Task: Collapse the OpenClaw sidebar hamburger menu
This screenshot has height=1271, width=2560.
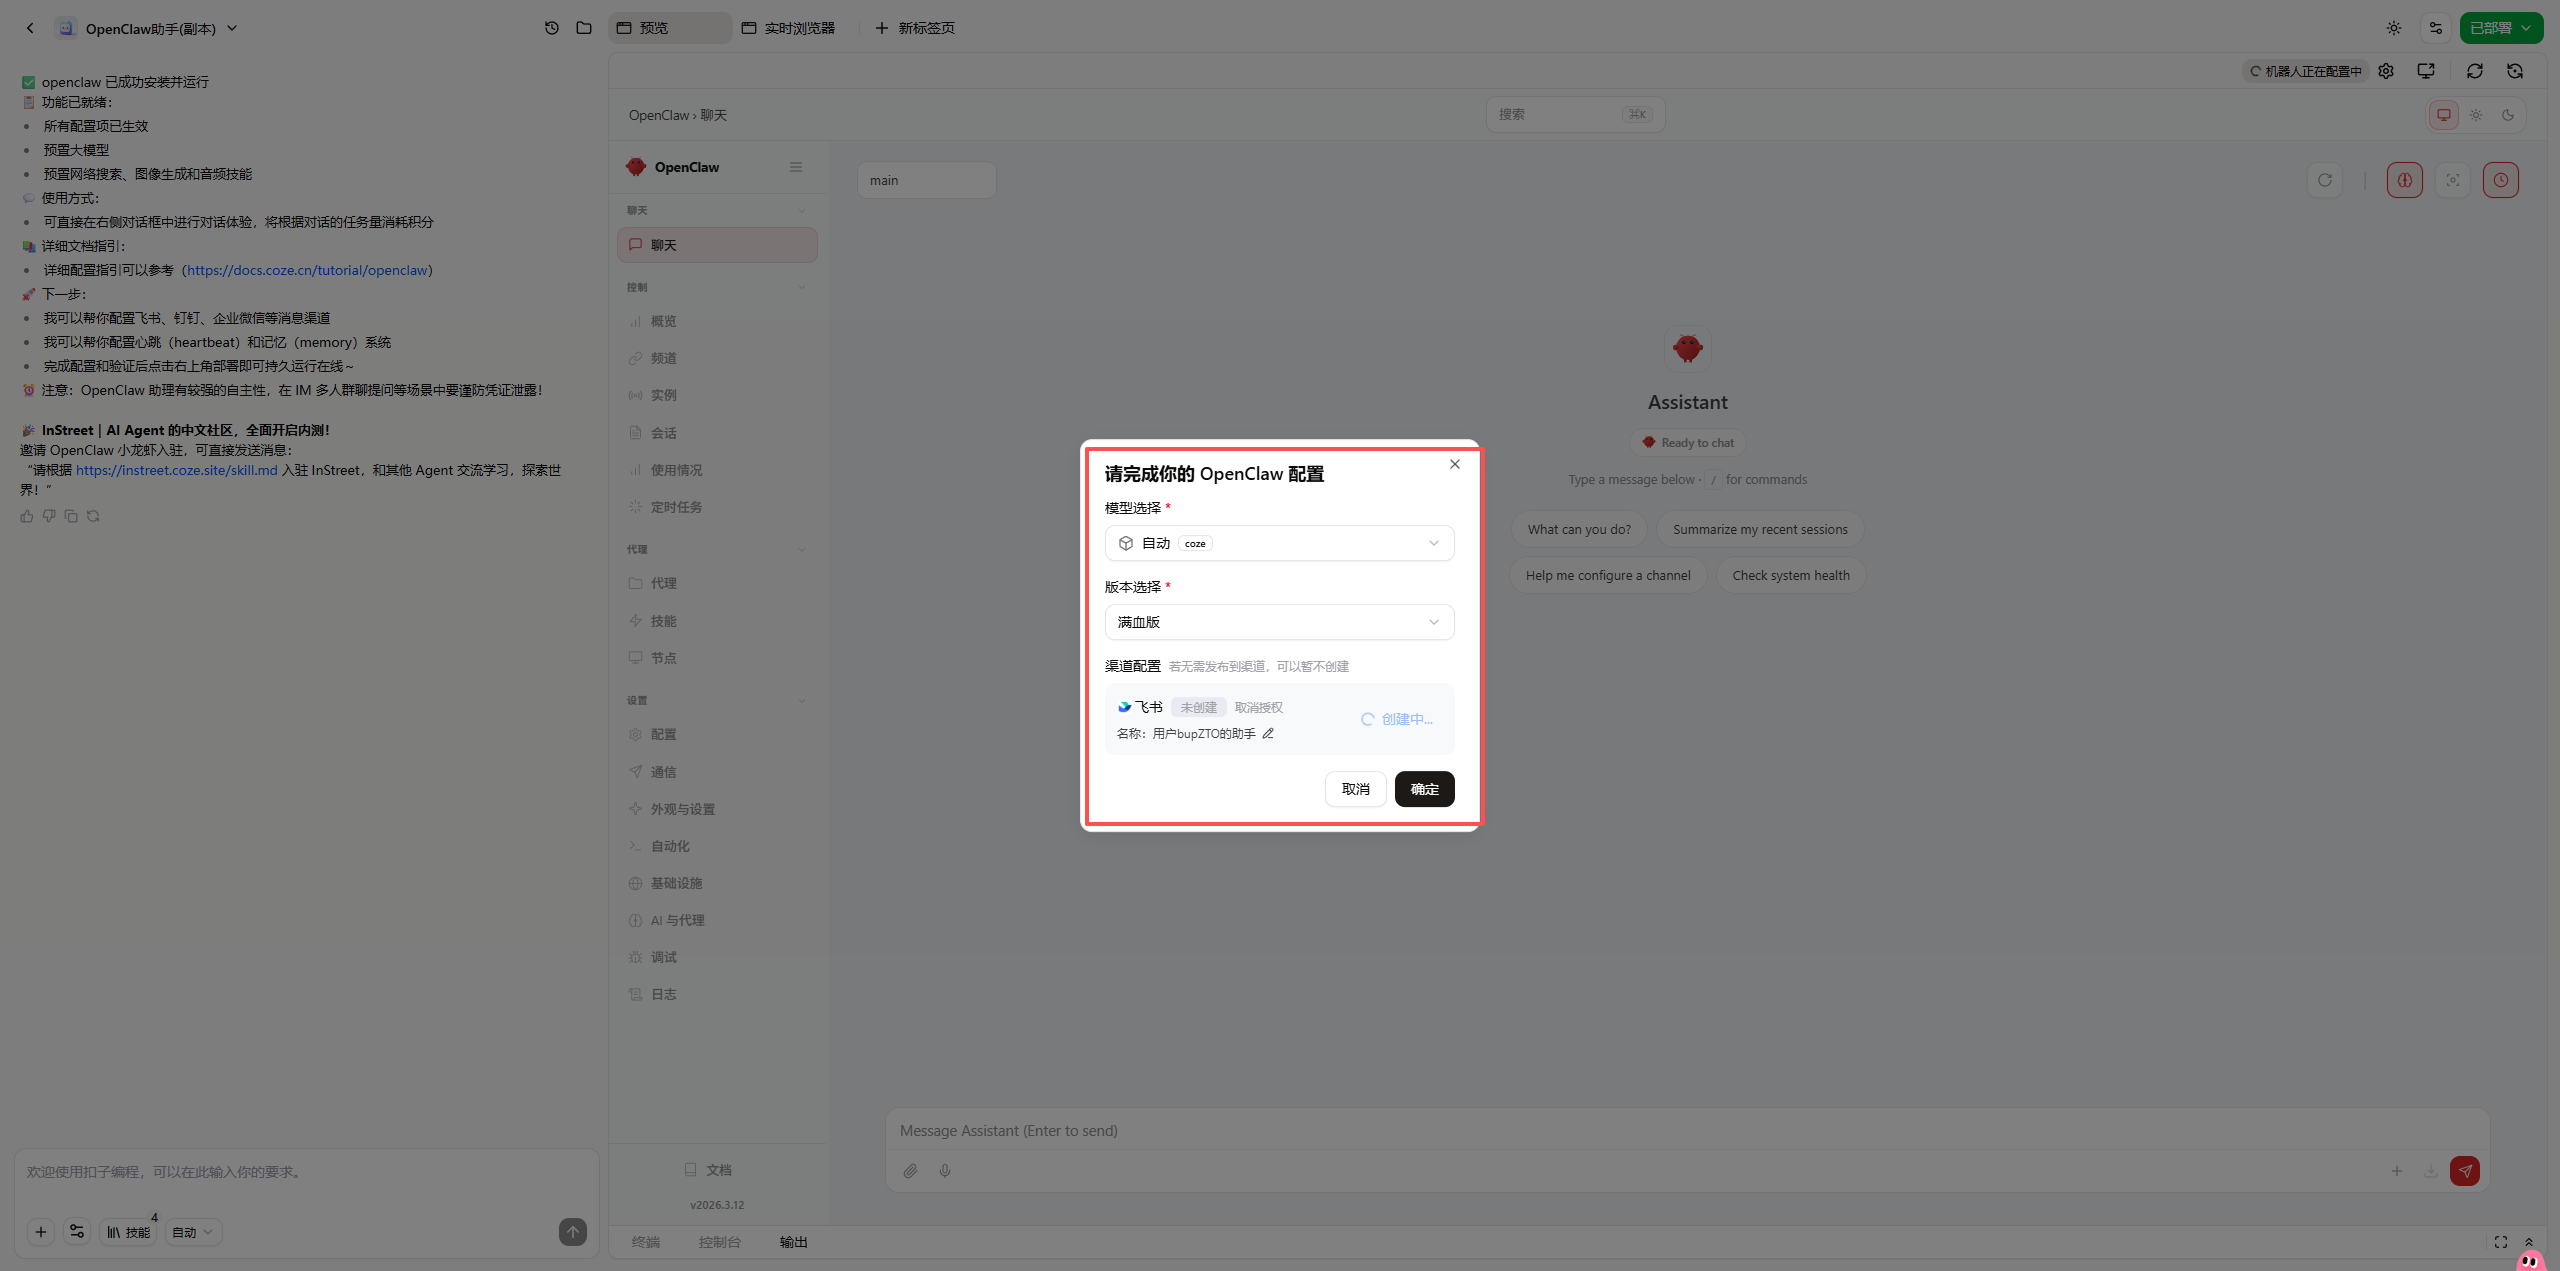Action: coord(796,167)
